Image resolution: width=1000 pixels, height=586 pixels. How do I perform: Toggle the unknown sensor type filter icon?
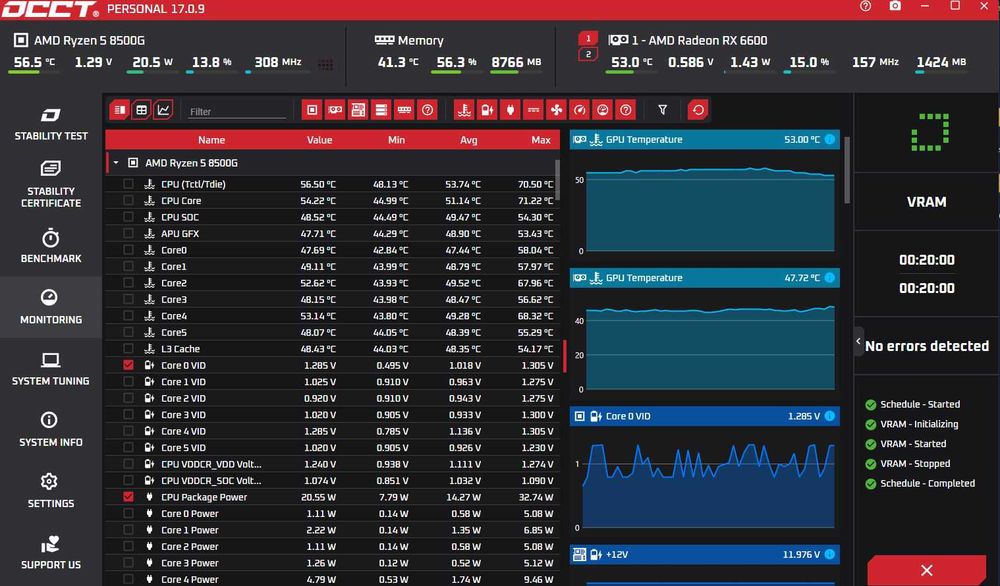pos(626,110)
